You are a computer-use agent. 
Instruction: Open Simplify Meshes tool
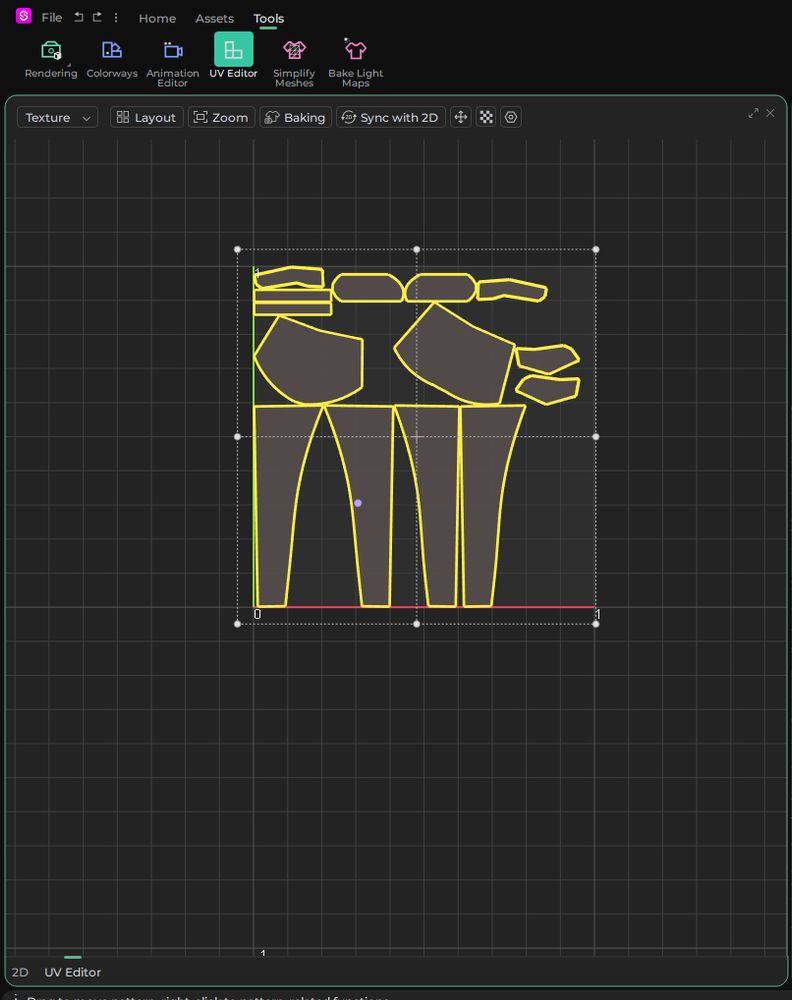point(294,63)
